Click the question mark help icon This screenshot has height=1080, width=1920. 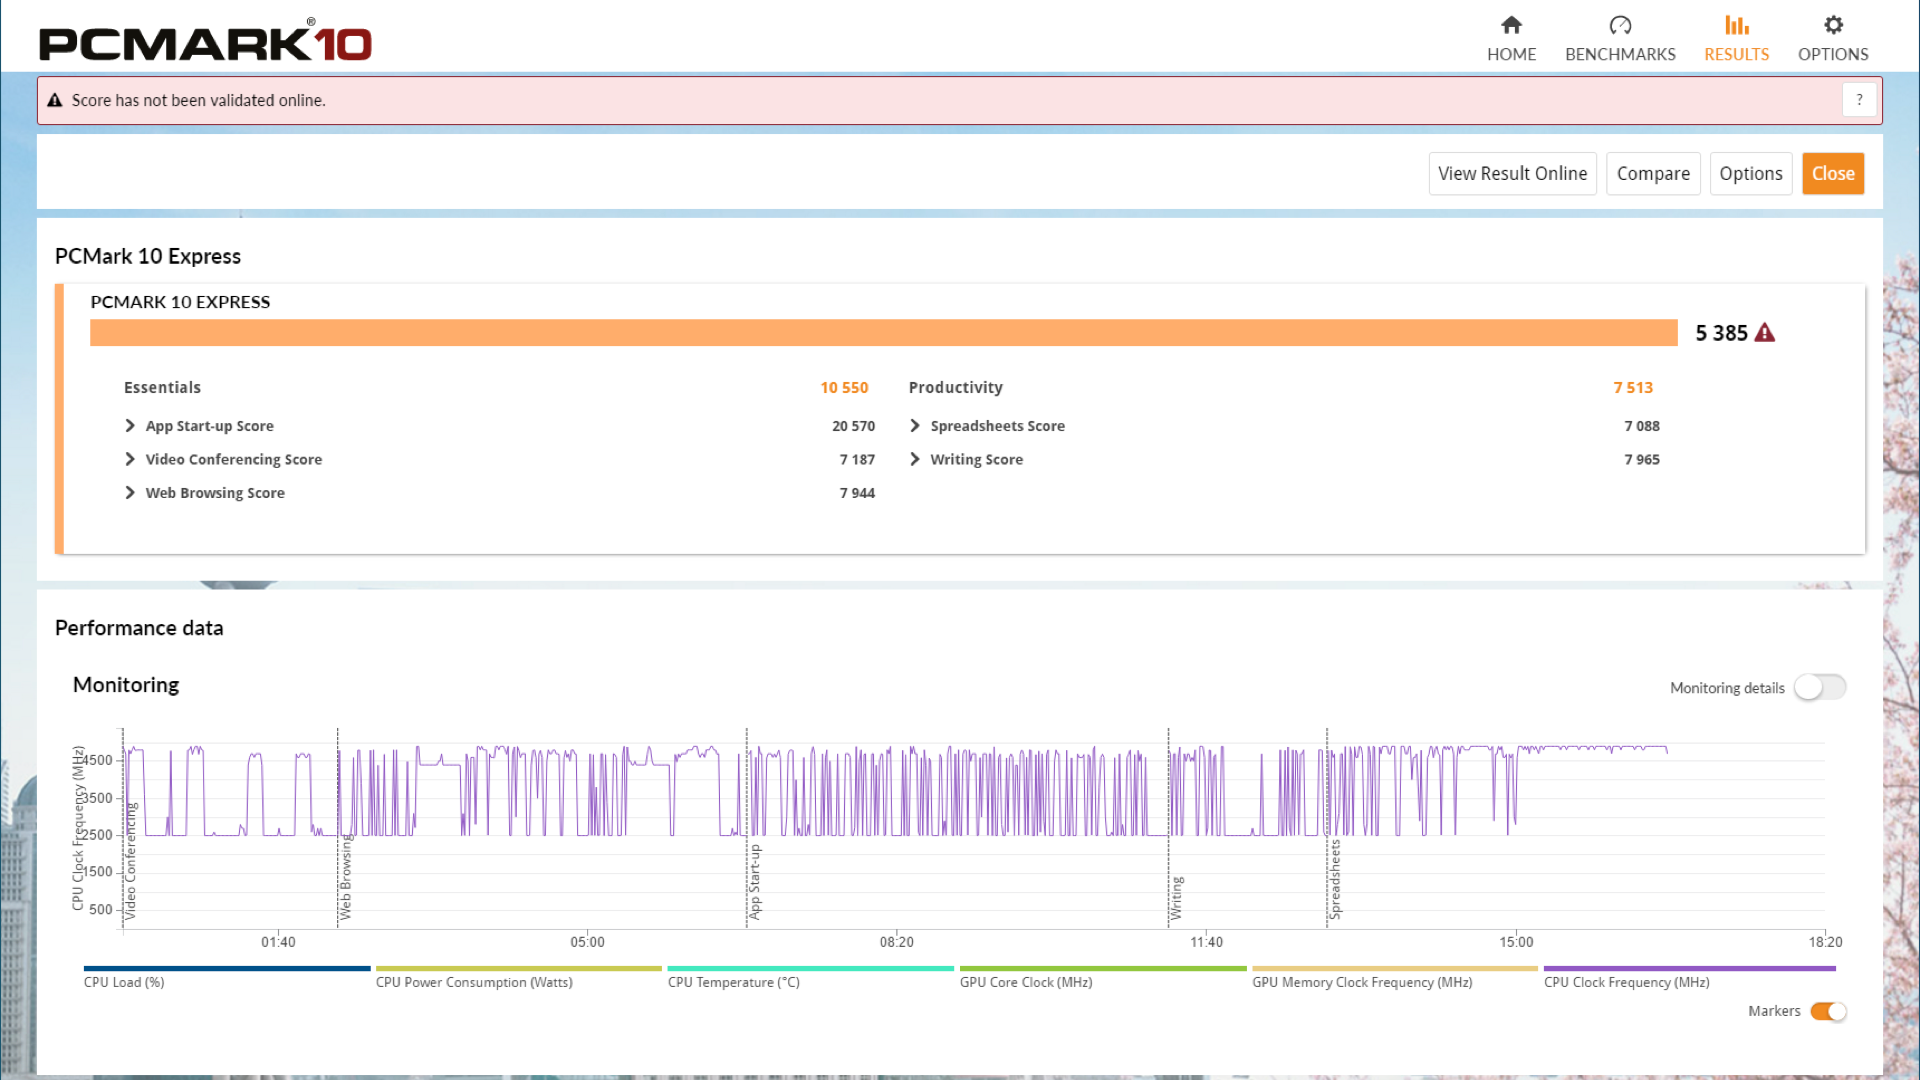click(x=1859, y=100)
